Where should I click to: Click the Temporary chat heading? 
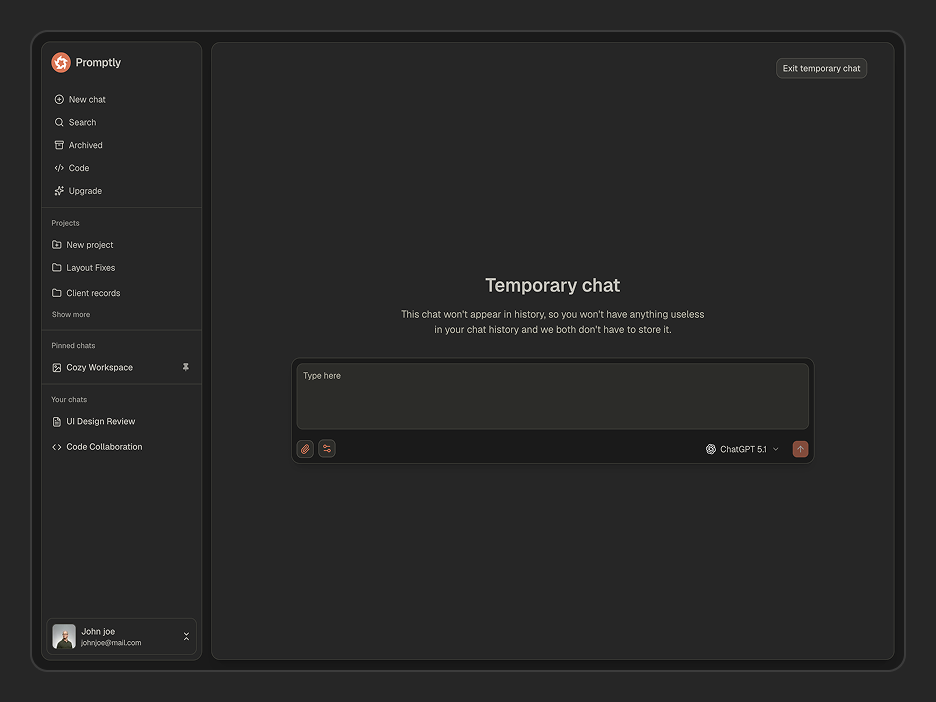click(x=553, y=285)
